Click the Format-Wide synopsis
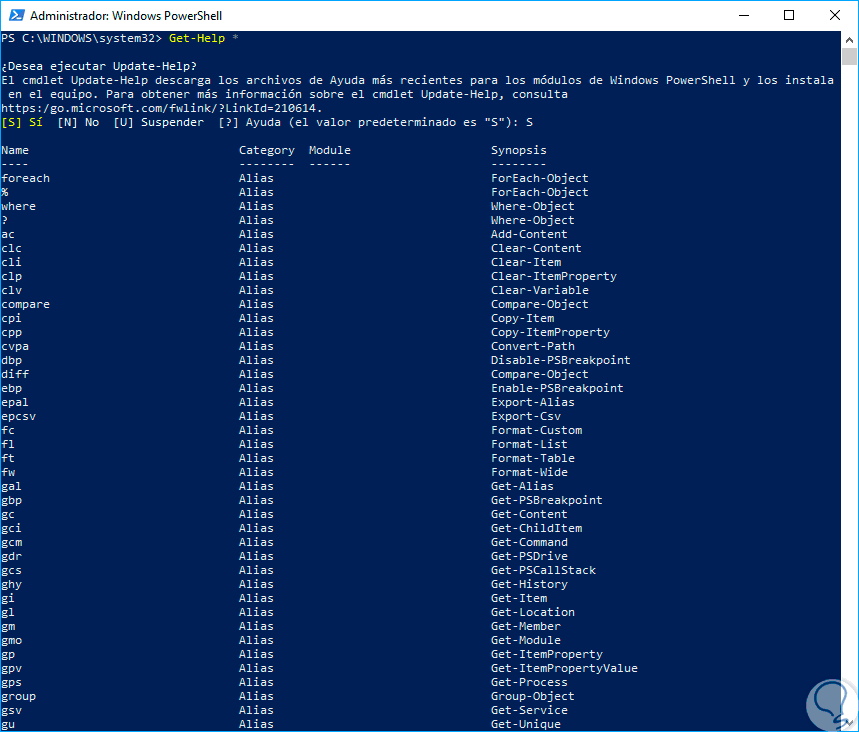859x732 pixels. [529, 472]
